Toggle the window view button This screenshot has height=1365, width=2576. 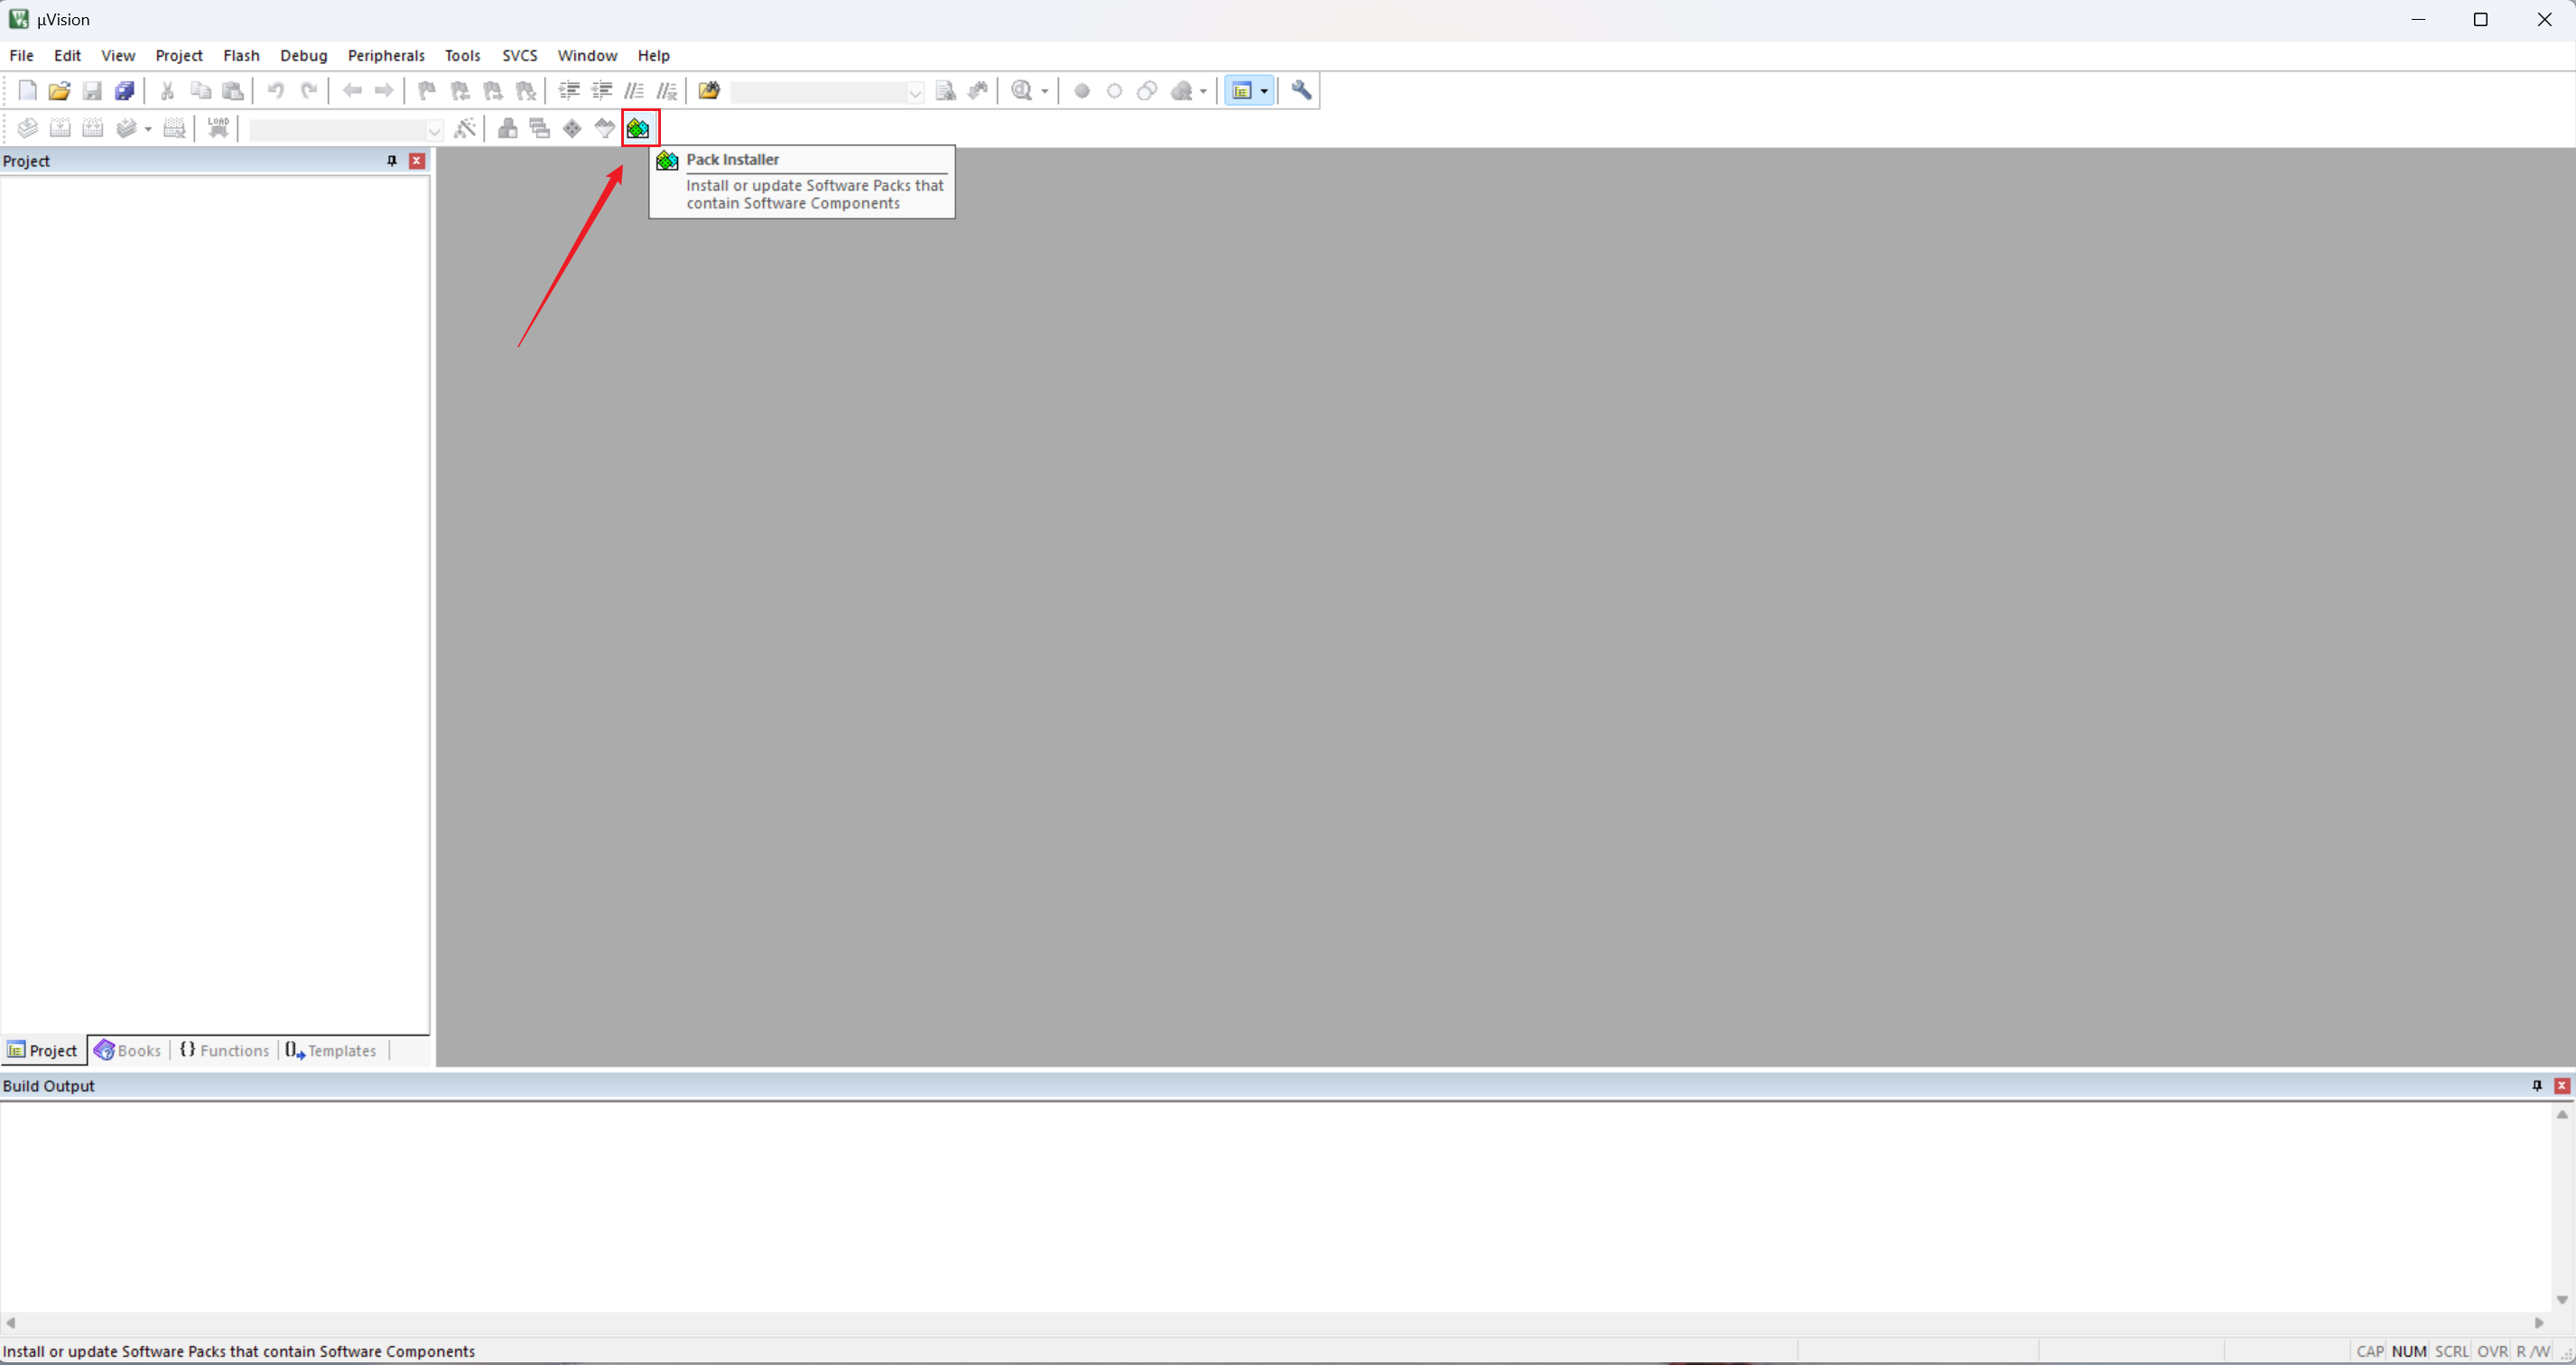pos(1242,91)
